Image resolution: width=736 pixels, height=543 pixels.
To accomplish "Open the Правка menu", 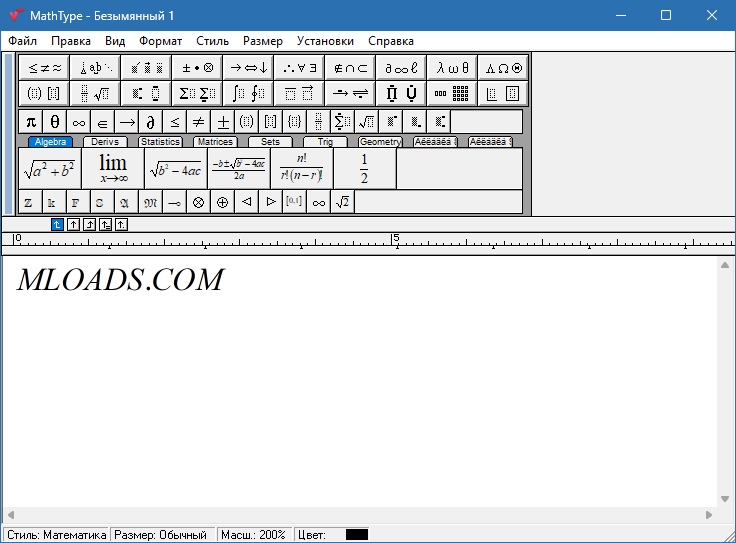I will (71, 41).
